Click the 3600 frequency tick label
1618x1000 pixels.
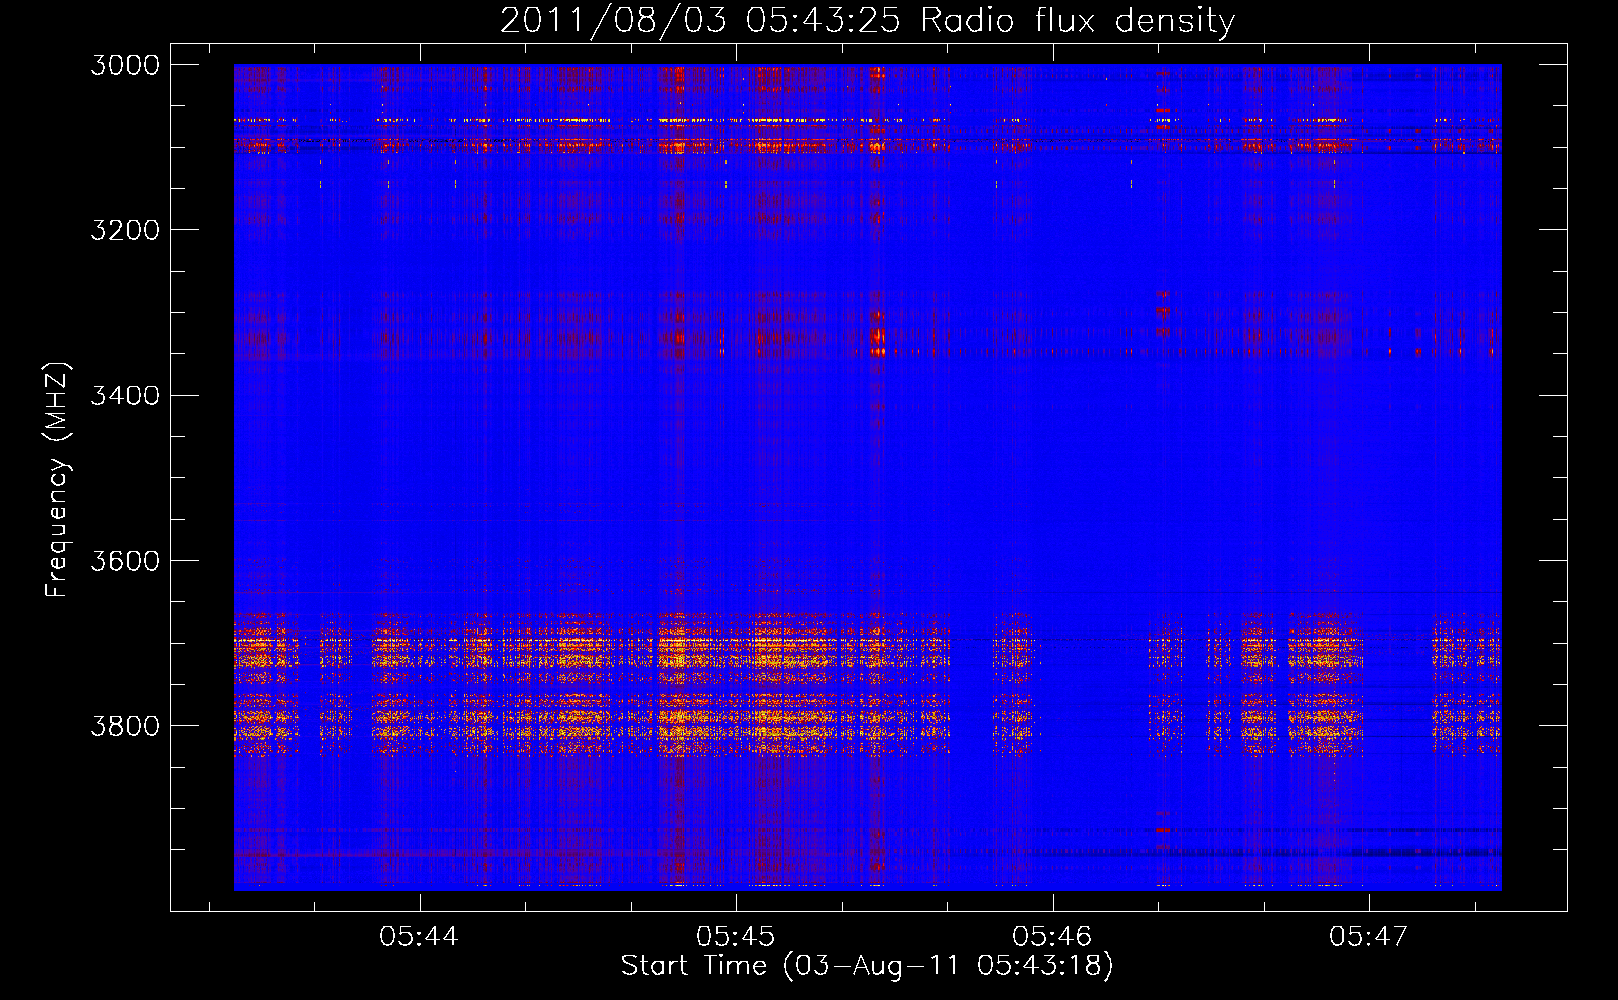125,560
